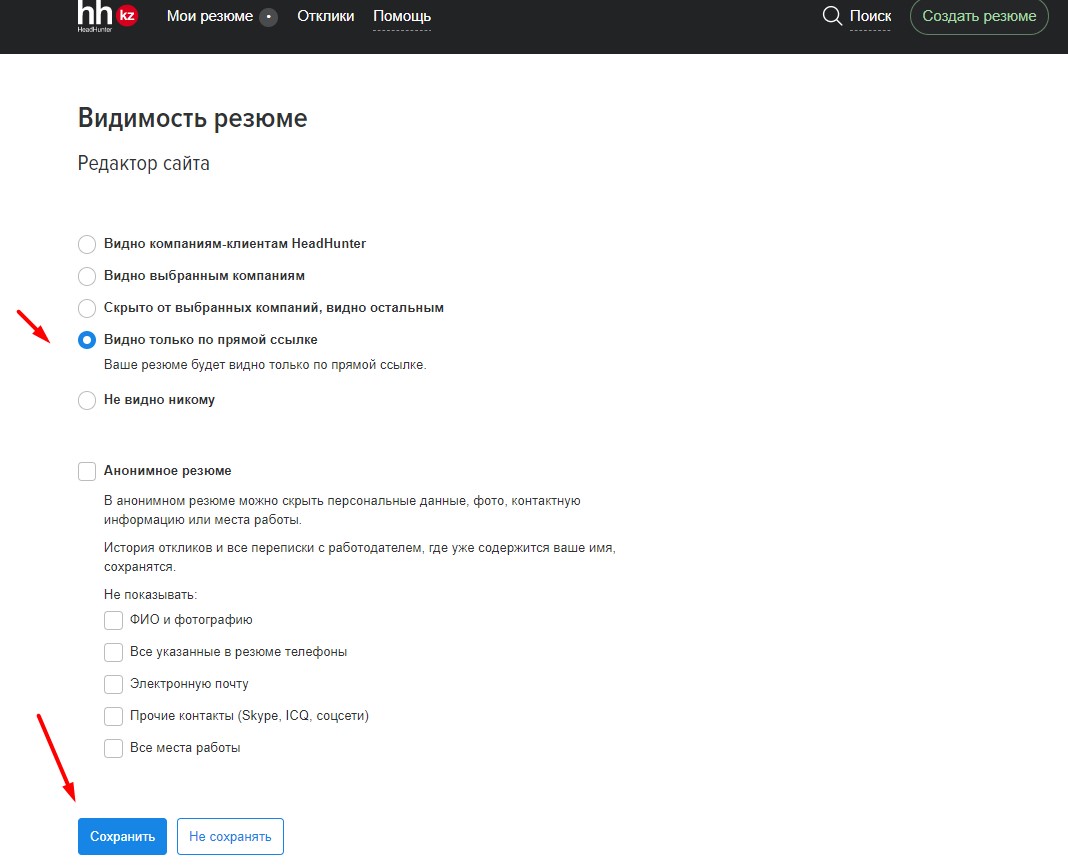Click the notification dot beside Мои резюме
1068x867 pixels.
pyautogui.click(x=268, y=17)
